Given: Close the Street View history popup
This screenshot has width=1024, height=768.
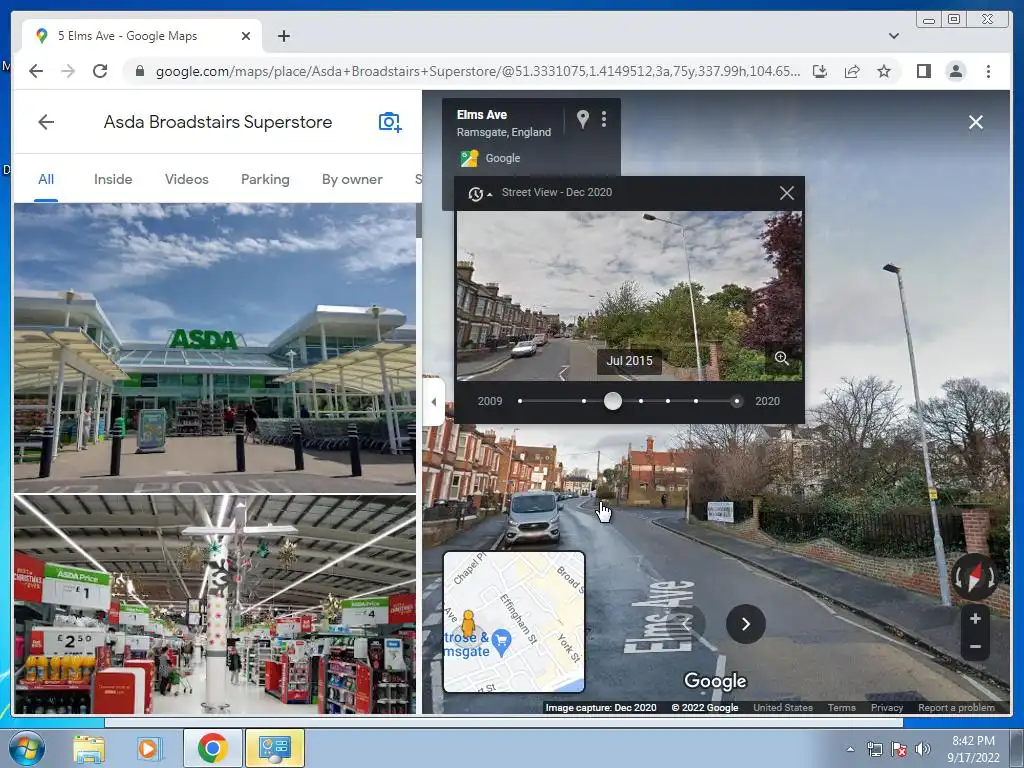Looking at the screenshot, I should pos(787,193).
